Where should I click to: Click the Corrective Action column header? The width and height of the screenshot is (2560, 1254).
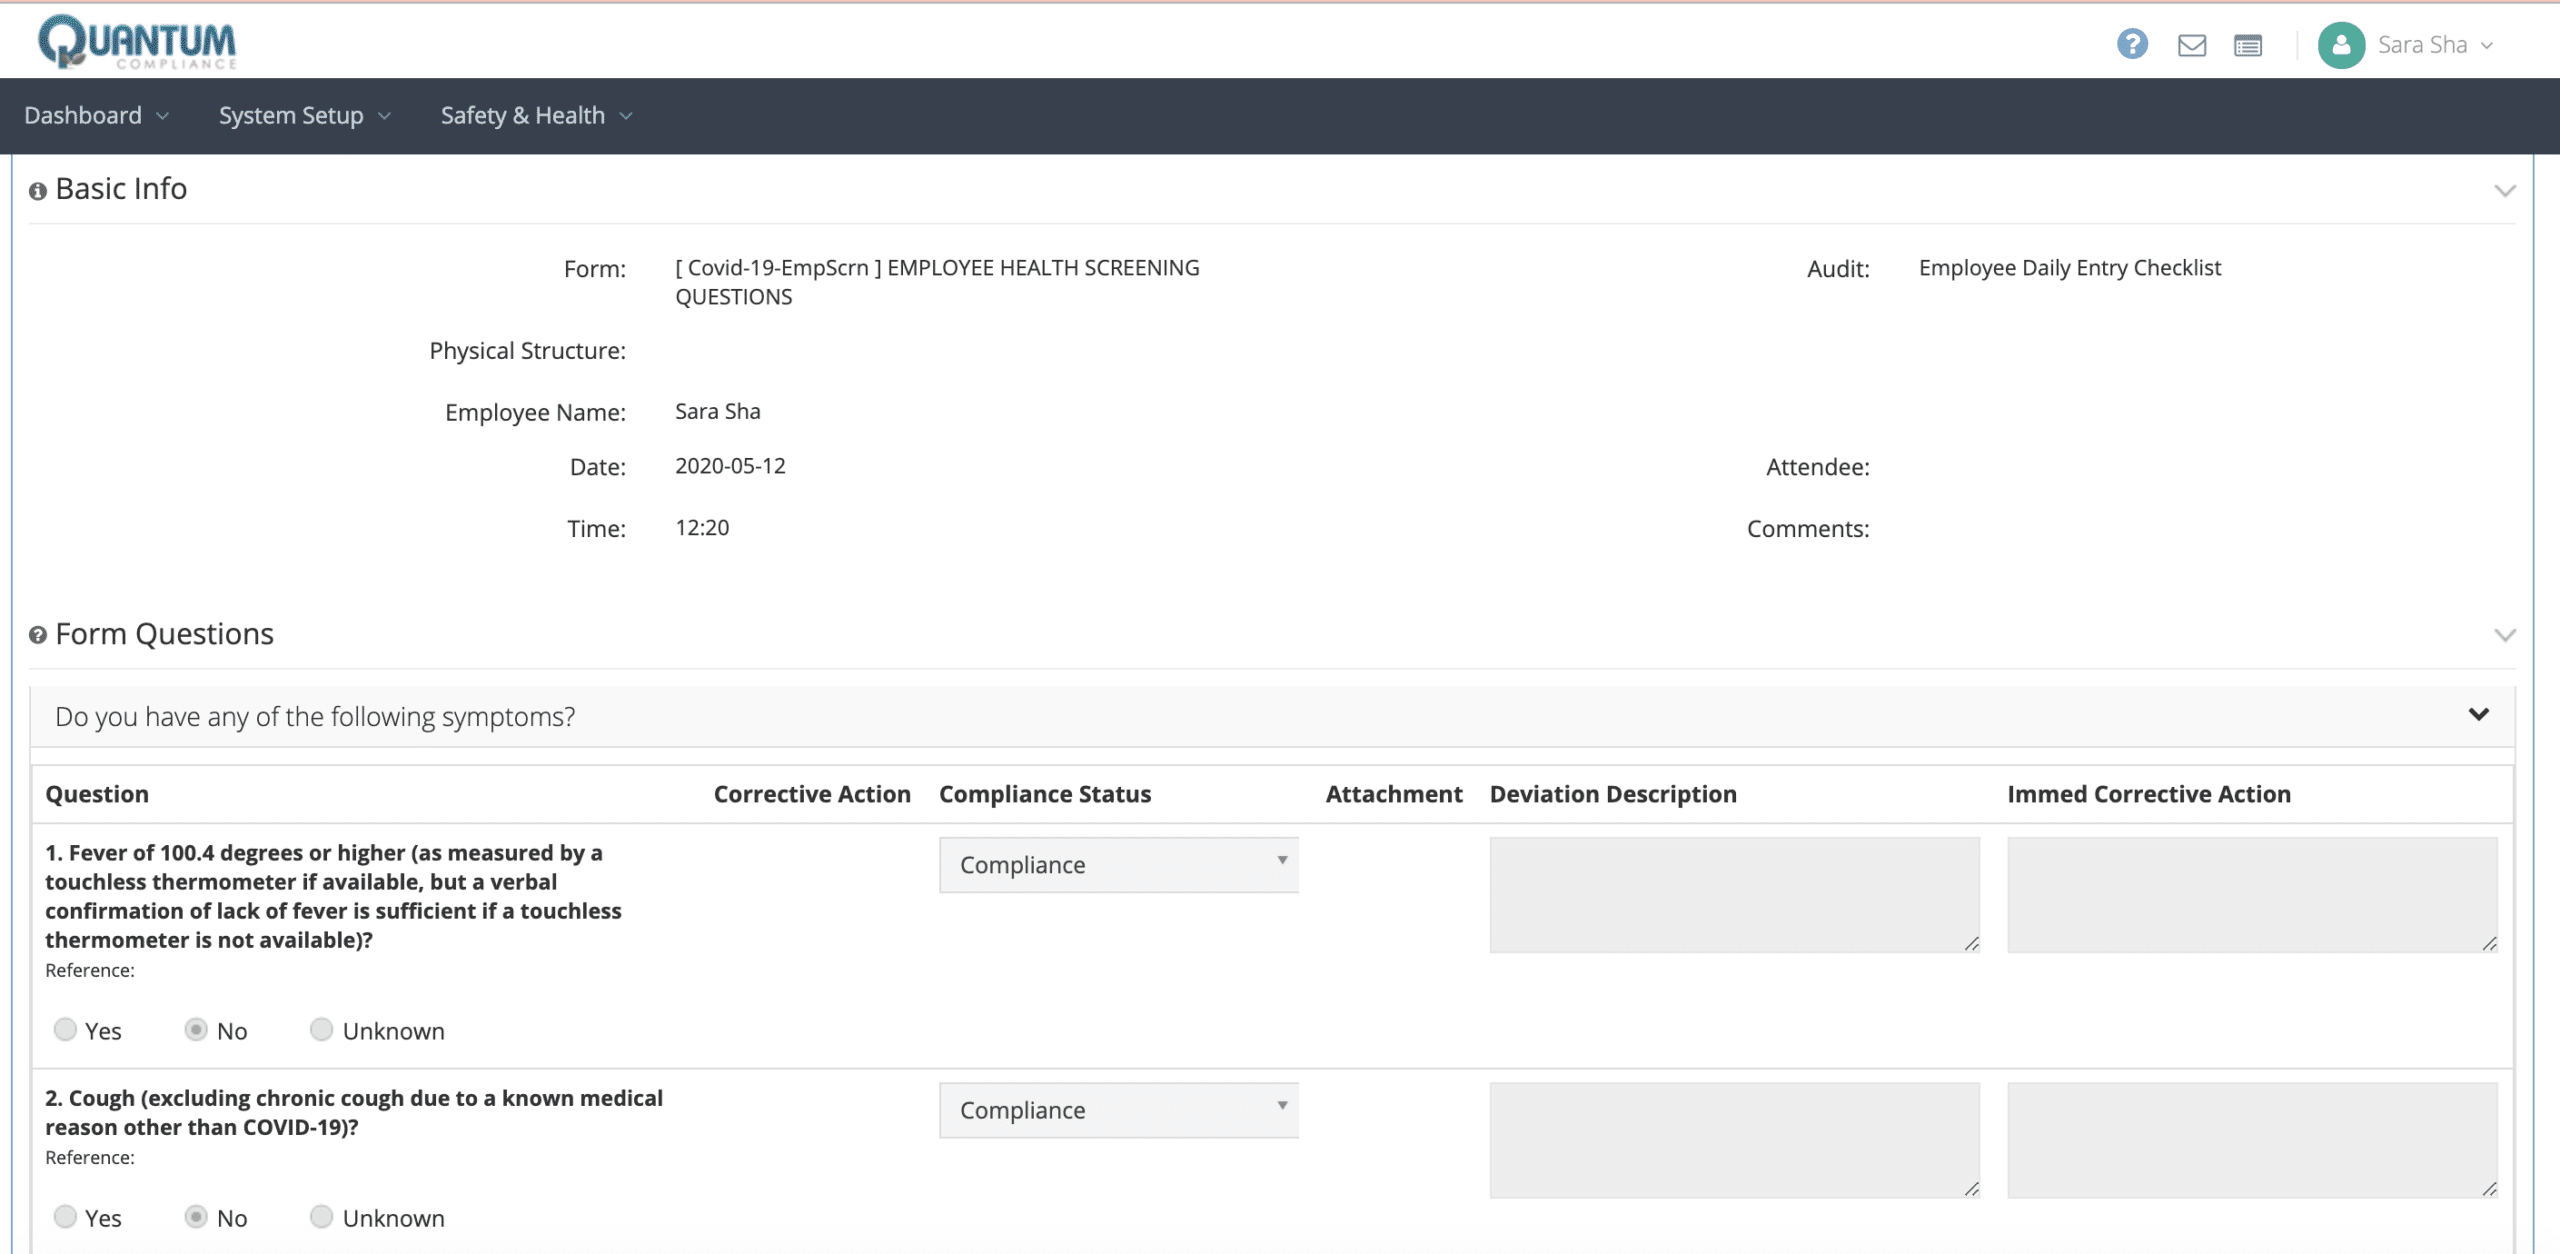pyautogui.click(x=812, y=794)
